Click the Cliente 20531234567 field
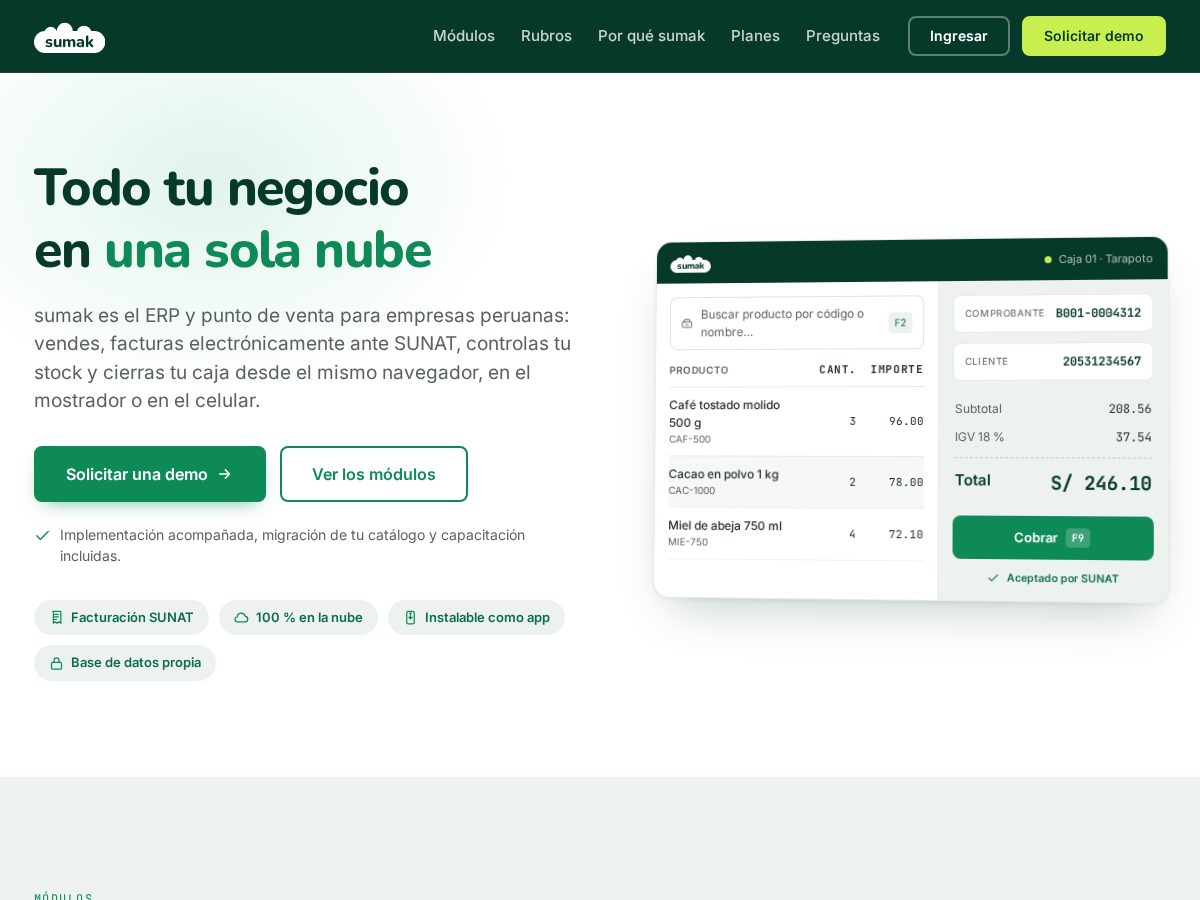Image resolution: width=1200 pixels, height=900 pixels. pyautogui.click(x=1053, y=361)
